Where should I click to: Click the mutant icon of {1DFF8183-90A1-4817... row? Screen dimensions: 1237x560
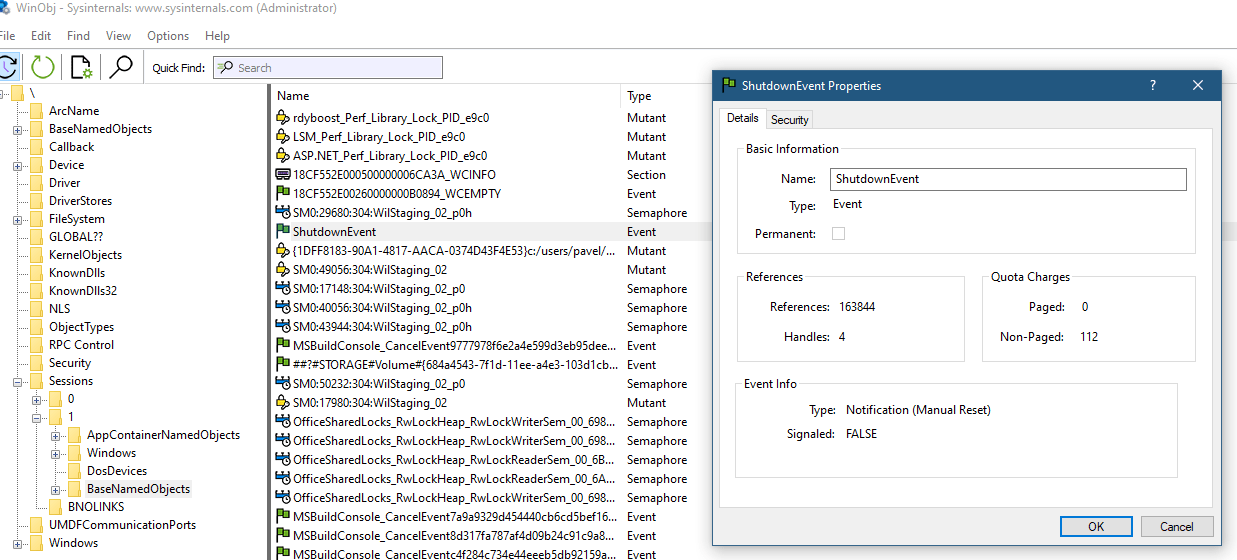pyautogui.click(x=283, y=251)
